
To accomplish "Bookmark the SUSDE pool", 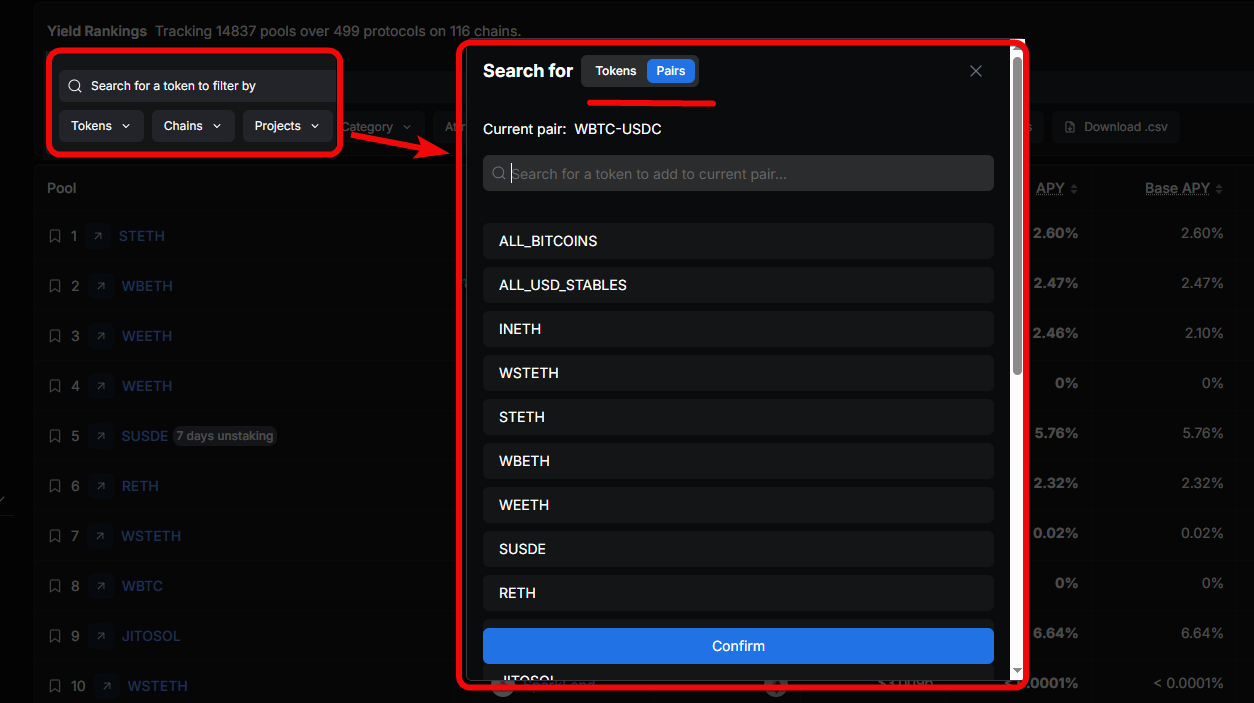I will pos(55,436).
